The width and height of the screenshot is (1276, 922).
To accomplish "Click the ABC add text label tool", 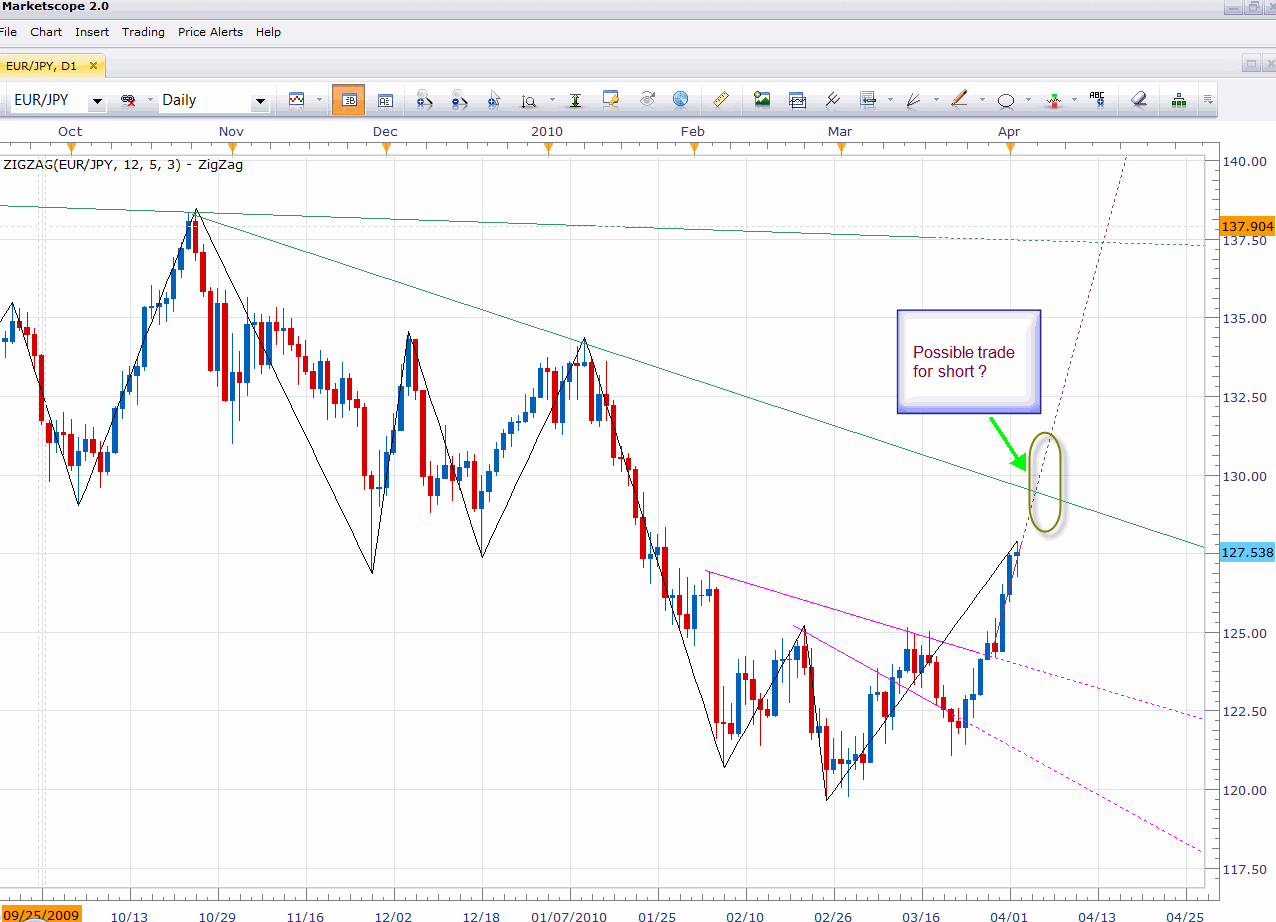I will coord(1097,100).
